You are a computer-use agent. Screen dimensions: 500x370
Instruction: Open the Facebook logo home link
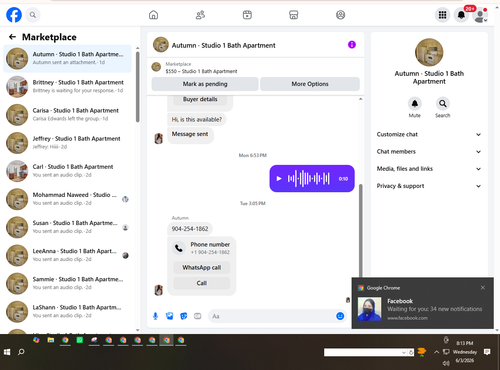(14, 15)
